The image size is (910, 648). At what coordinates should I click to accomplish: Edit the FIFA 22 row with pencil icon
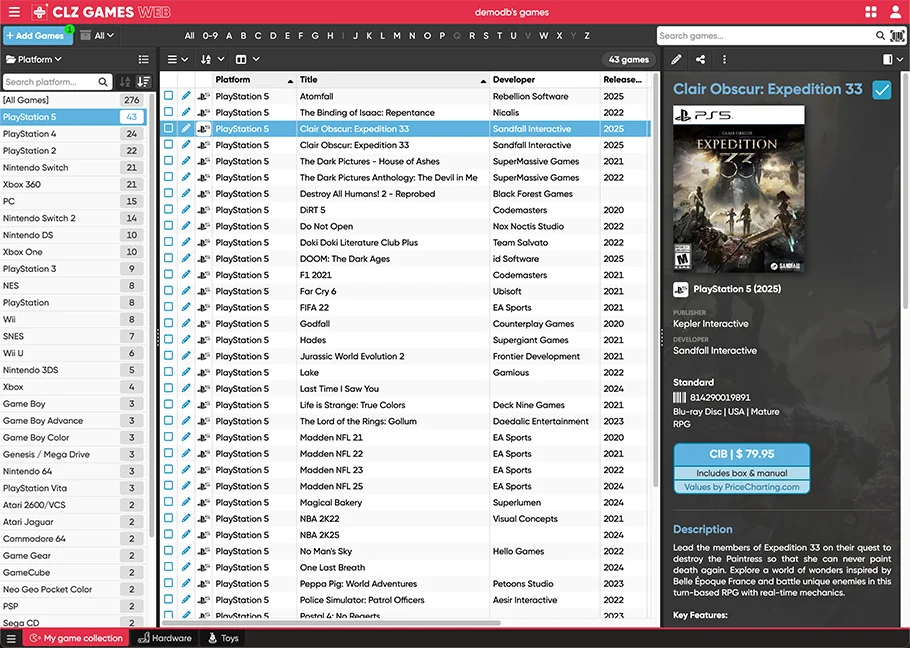pyautogui.click(x=186, y=307)
